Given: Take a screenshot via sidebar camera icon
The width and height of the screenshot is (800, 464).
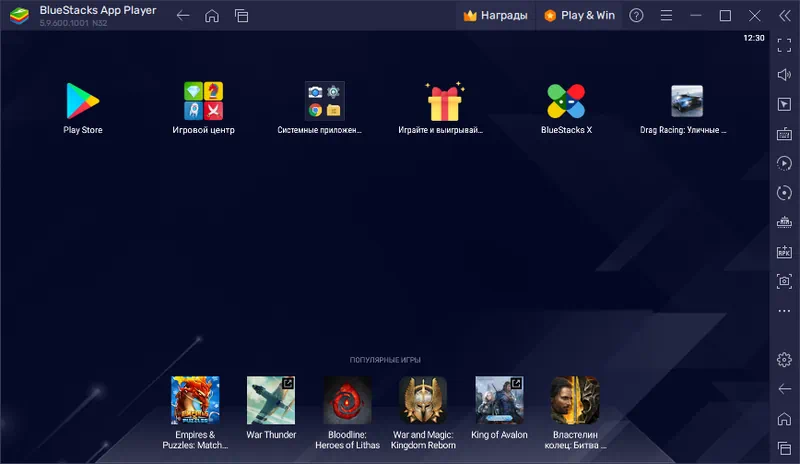Looking at the screenshot, I should 784,281.
